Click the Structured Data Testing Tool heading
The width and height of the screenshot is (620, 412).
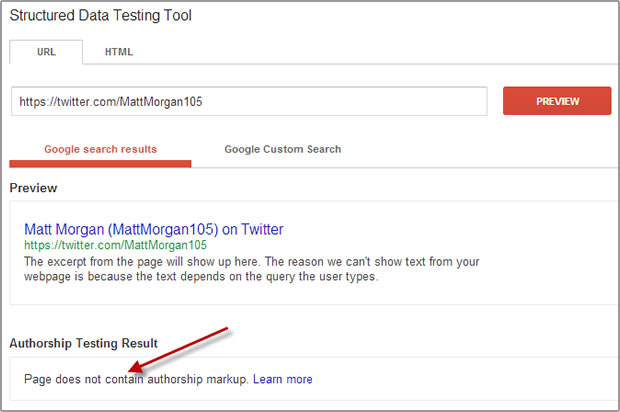(x=100, y=16)
